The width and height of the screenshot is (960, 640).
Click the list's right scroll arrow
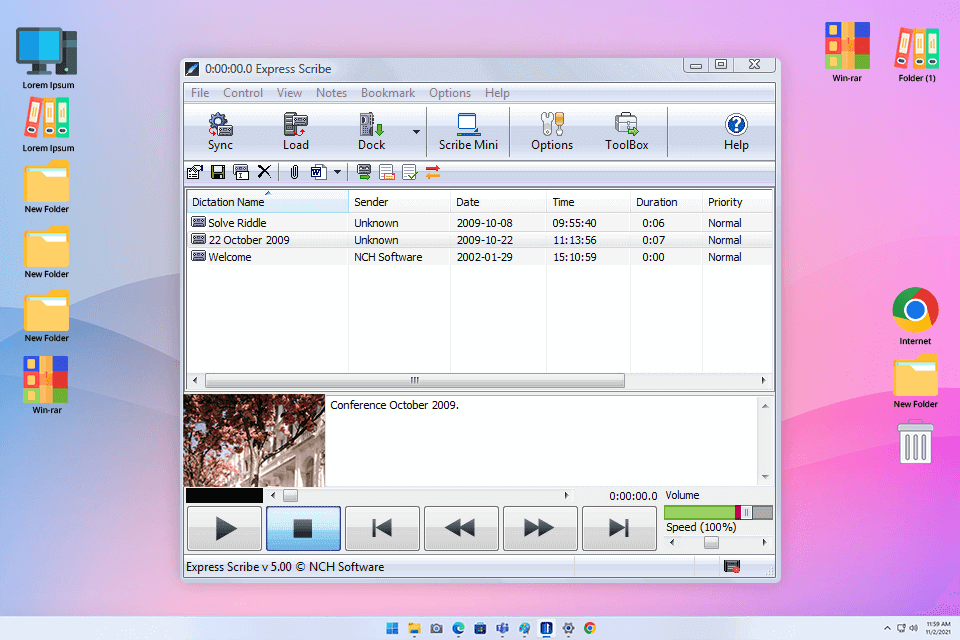[x=763, y=380]
